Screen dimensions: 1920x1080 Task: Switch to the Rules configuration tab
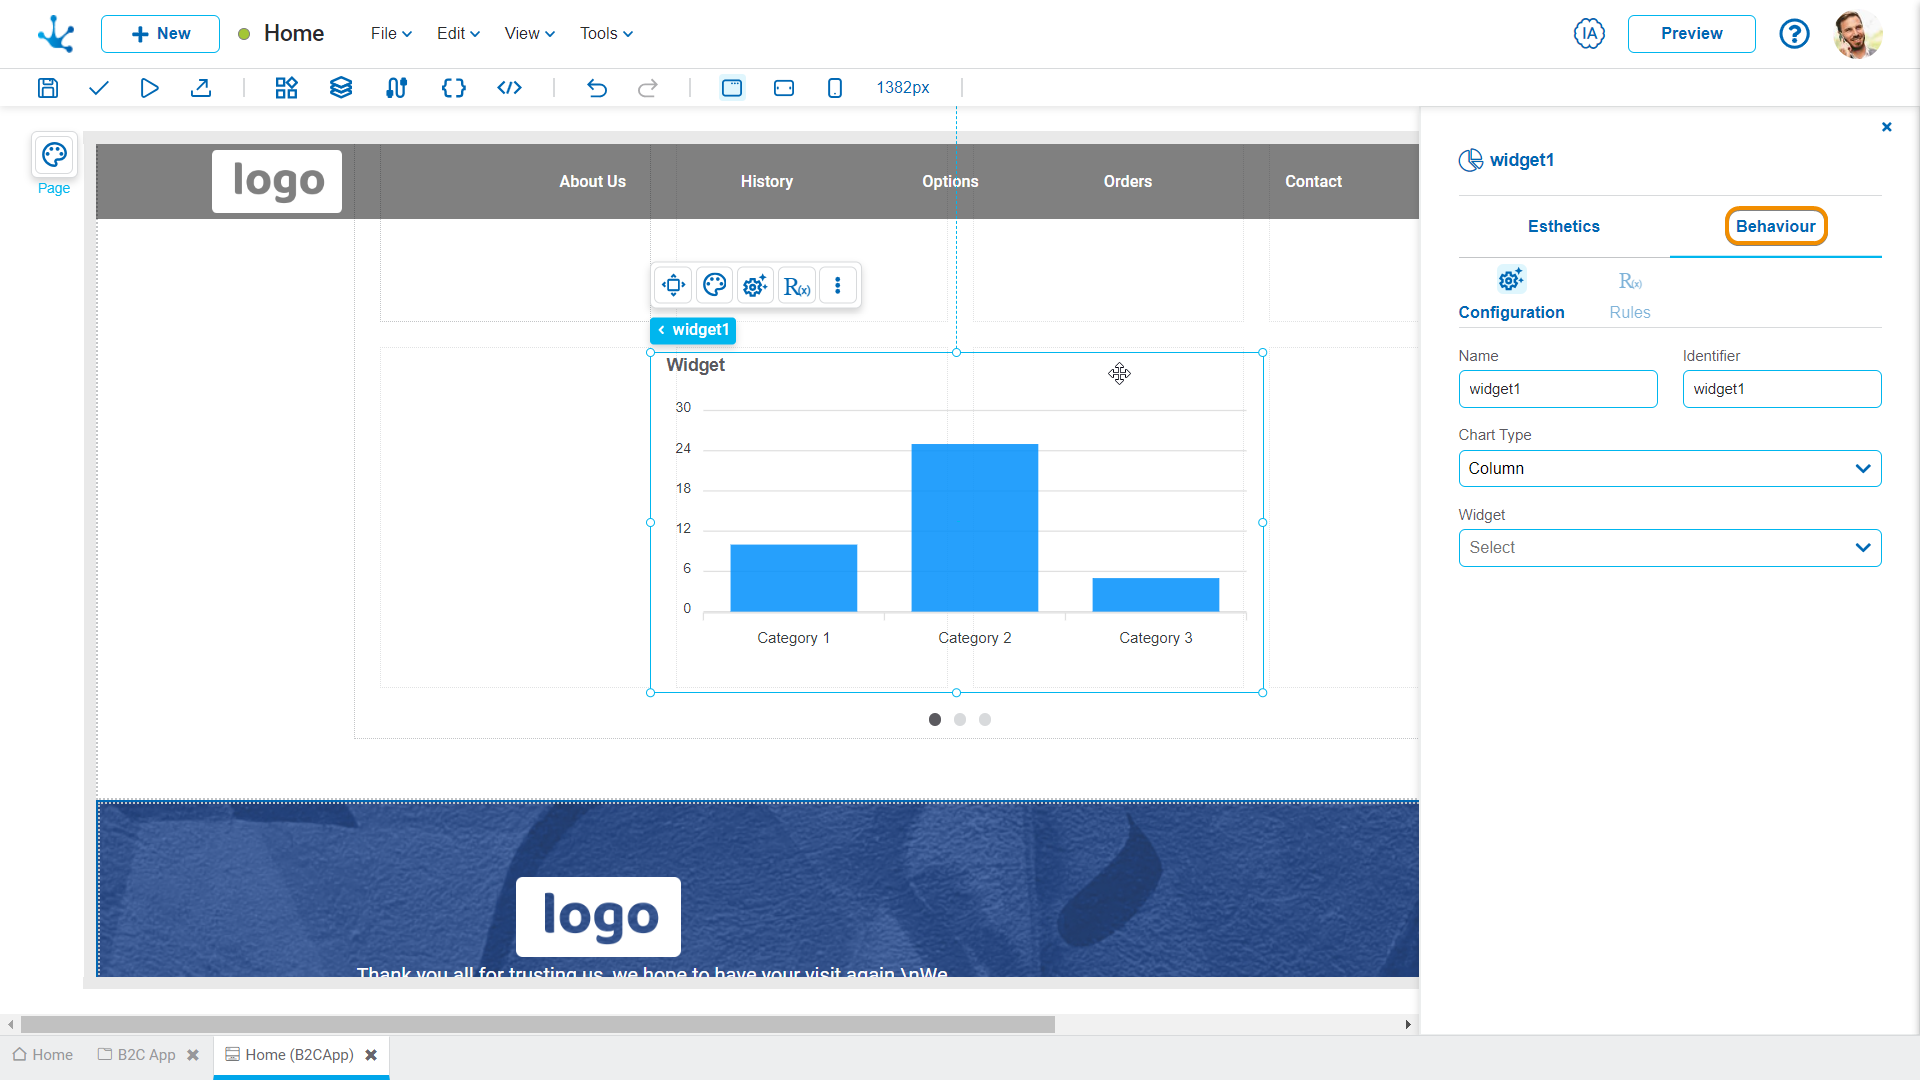pos(1630,294)
